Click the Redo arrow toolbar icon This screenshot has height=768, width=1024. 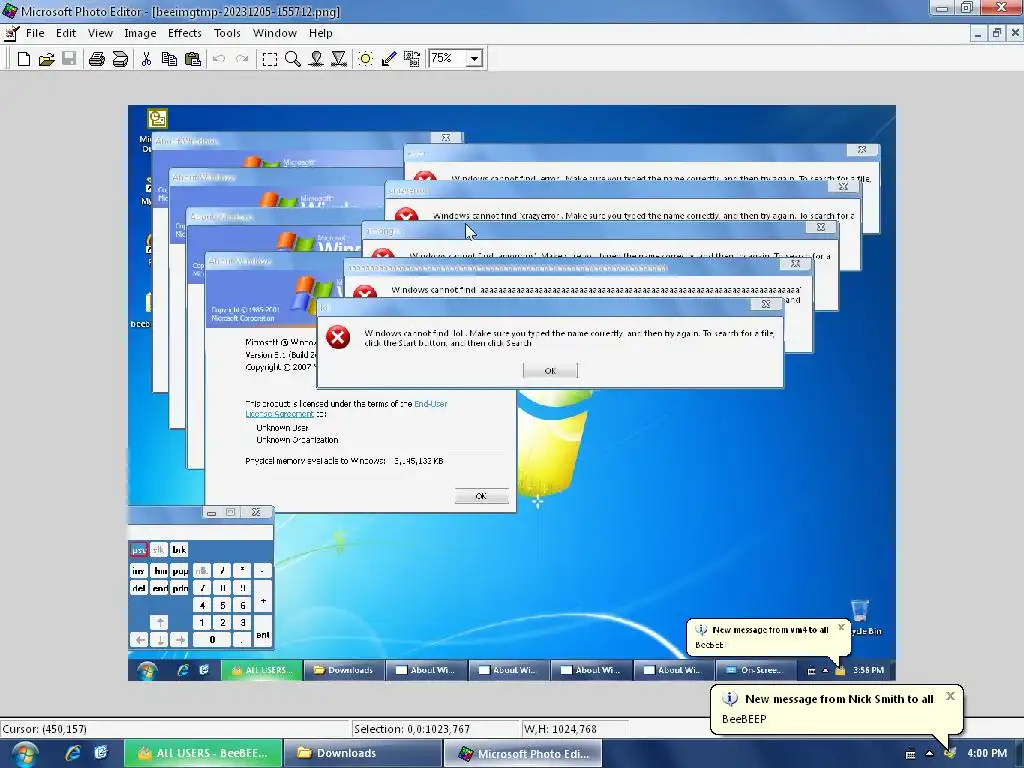coord(242,59)
